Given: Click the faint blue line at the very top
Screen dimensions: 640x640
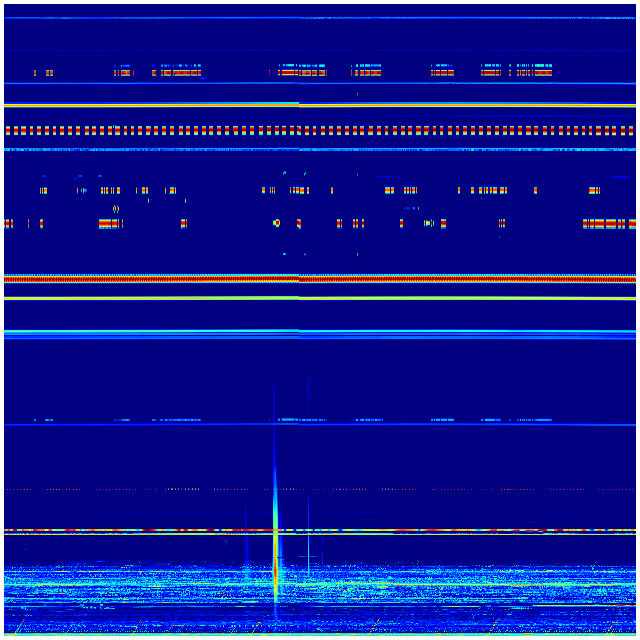Looking at the screenshot, I should click(x=320, y=18).
